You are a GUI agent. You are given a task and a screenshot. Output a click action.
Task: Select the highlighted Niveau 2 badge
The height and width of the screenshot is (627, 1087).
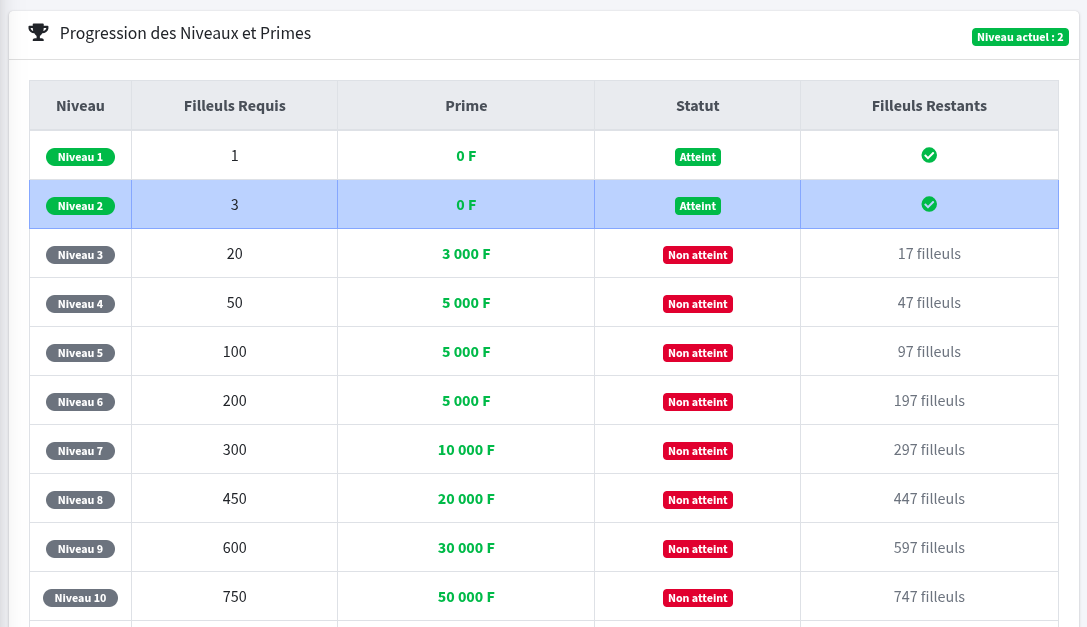click(80, 206)
